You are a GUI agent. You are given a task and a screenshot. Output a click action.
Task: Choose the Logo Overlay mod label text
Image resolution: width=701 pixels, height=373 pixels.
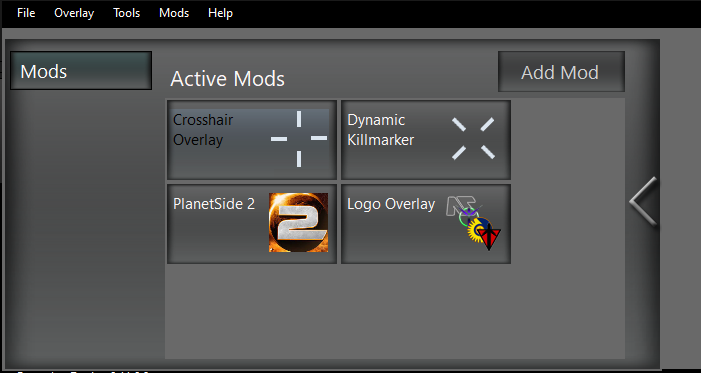coord(391,204)
